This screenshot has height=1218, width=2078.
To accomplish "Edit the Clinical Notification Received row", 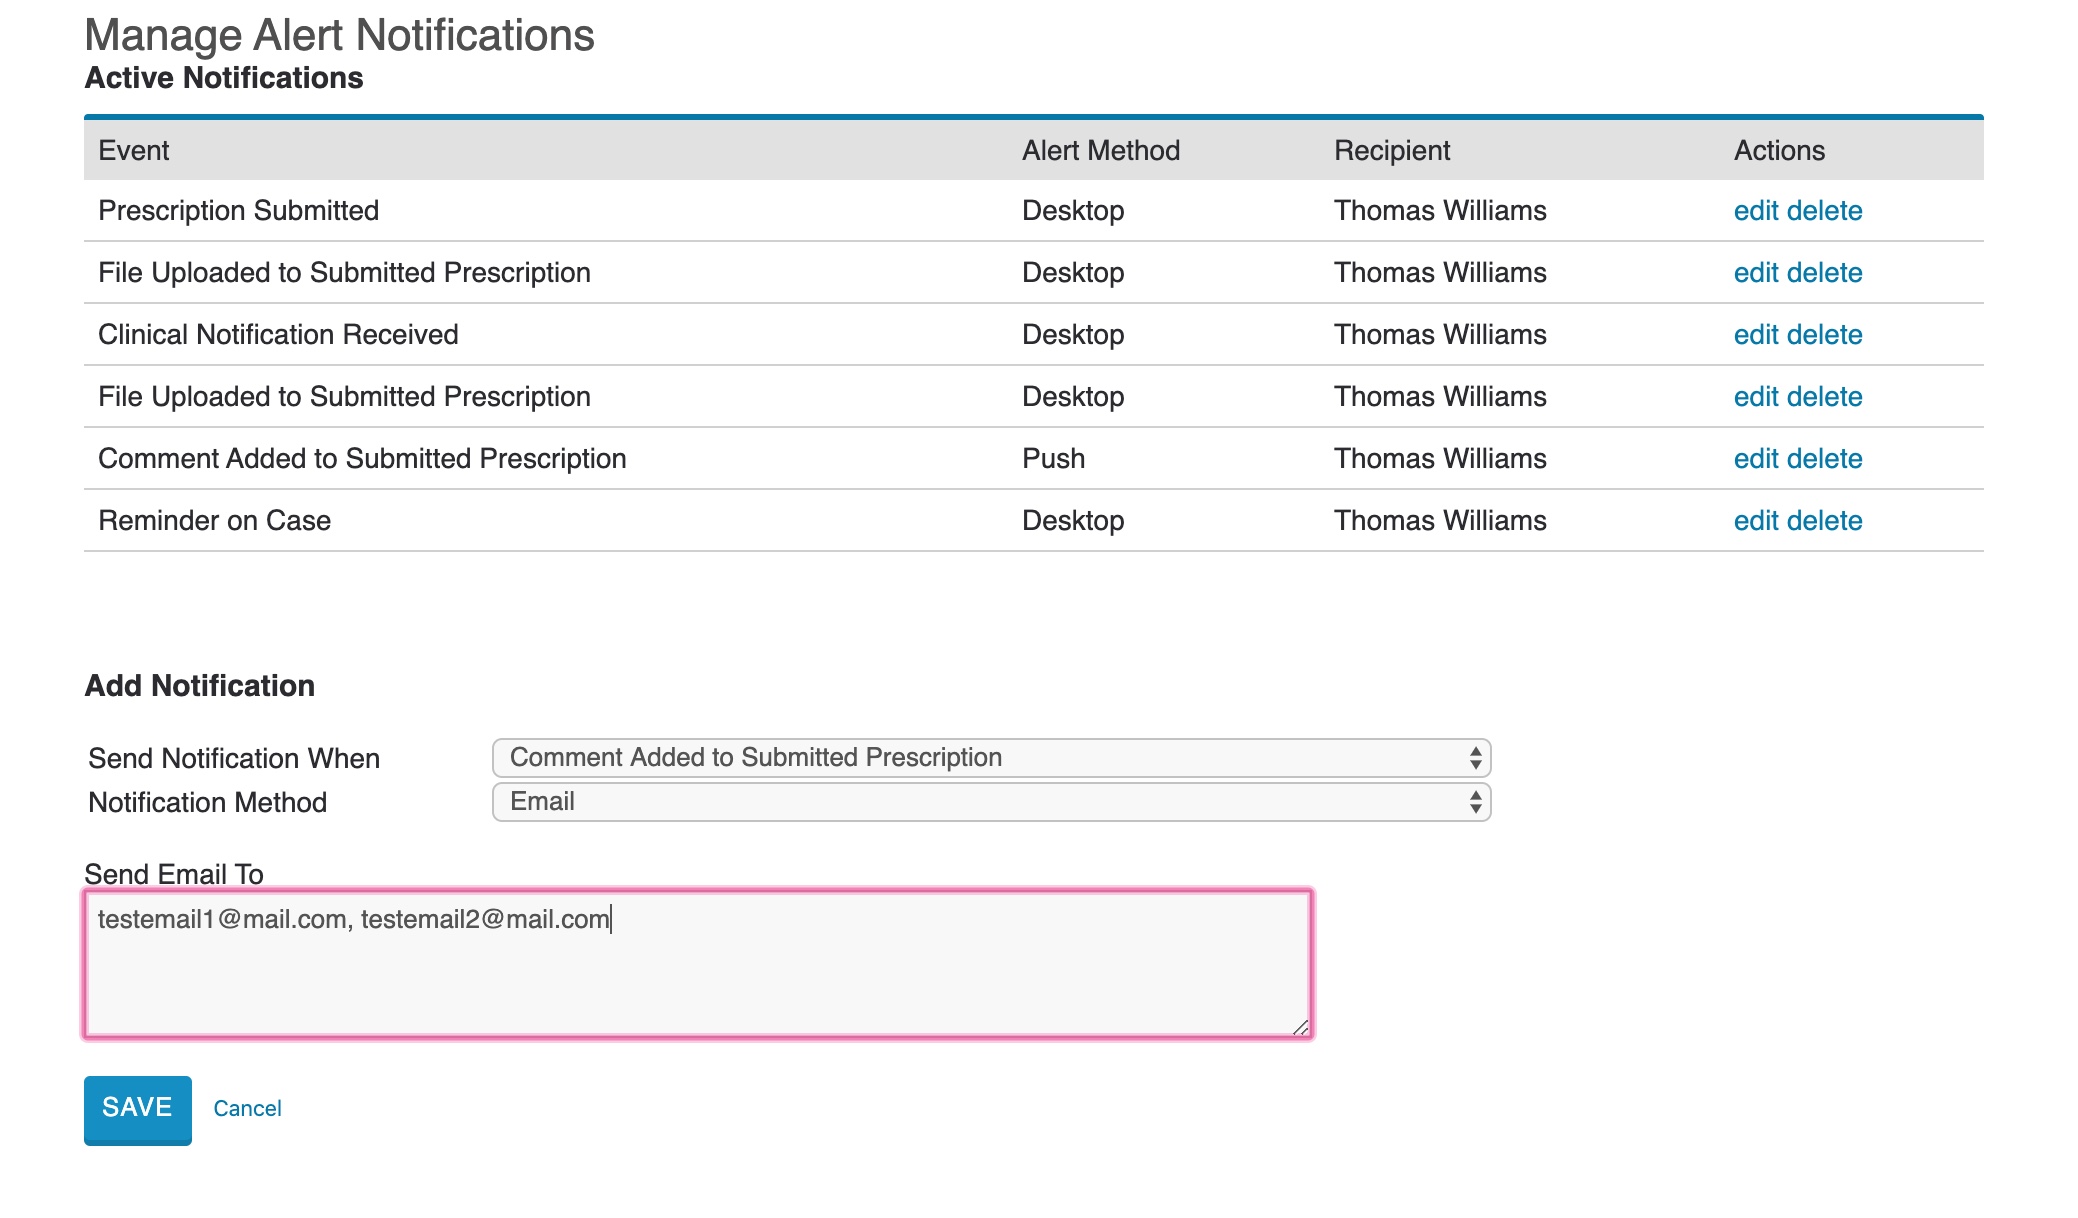I will pyautogui.click(x=1755, y=335).
